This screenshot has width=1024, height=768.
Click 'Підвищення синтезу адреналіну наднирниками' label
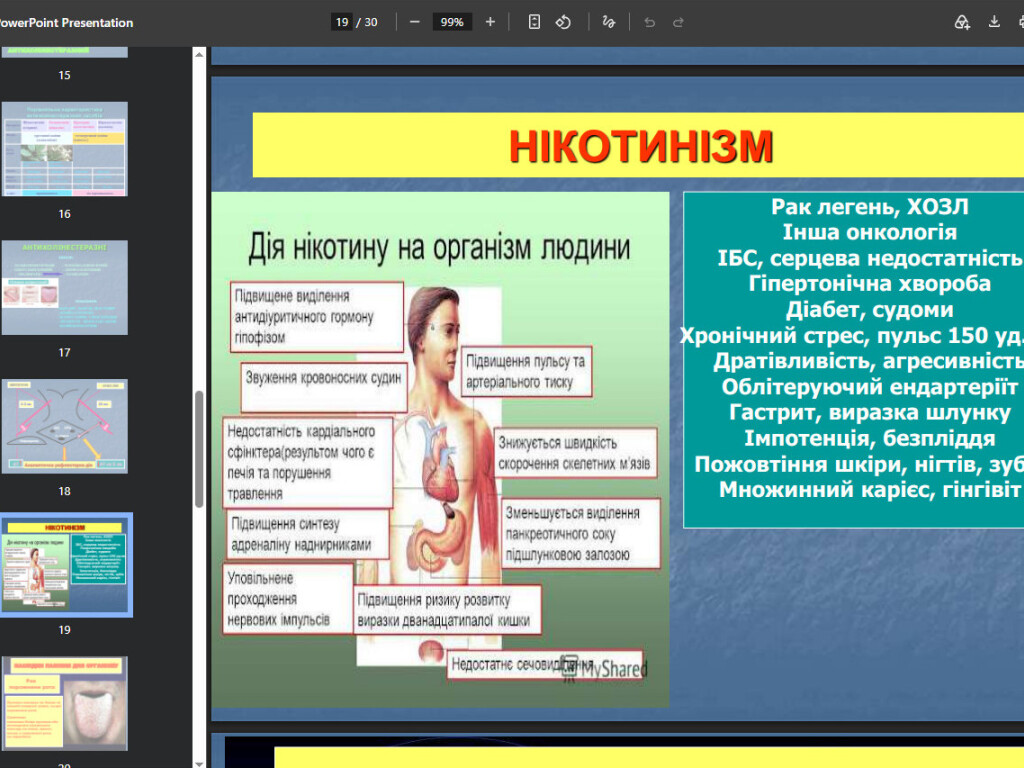(307, 534)
